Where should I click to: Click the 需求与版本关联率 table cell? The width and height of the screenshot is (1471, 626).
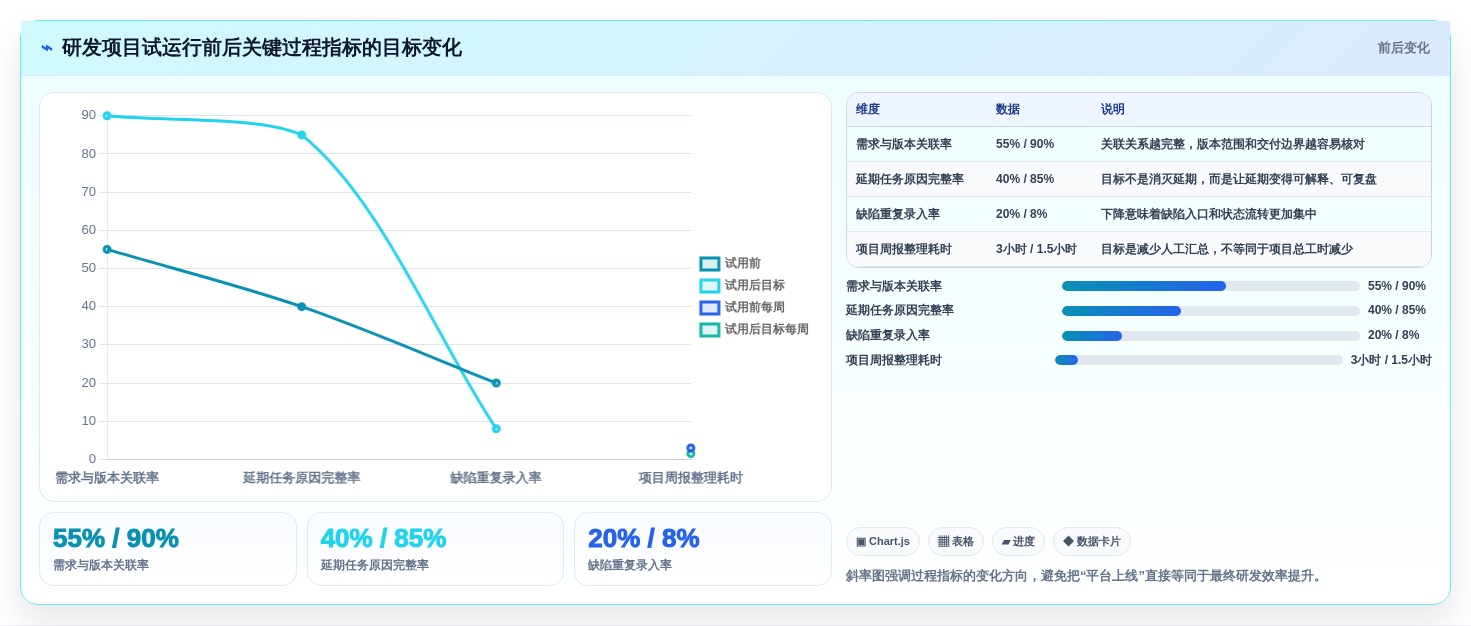point(916,144)
